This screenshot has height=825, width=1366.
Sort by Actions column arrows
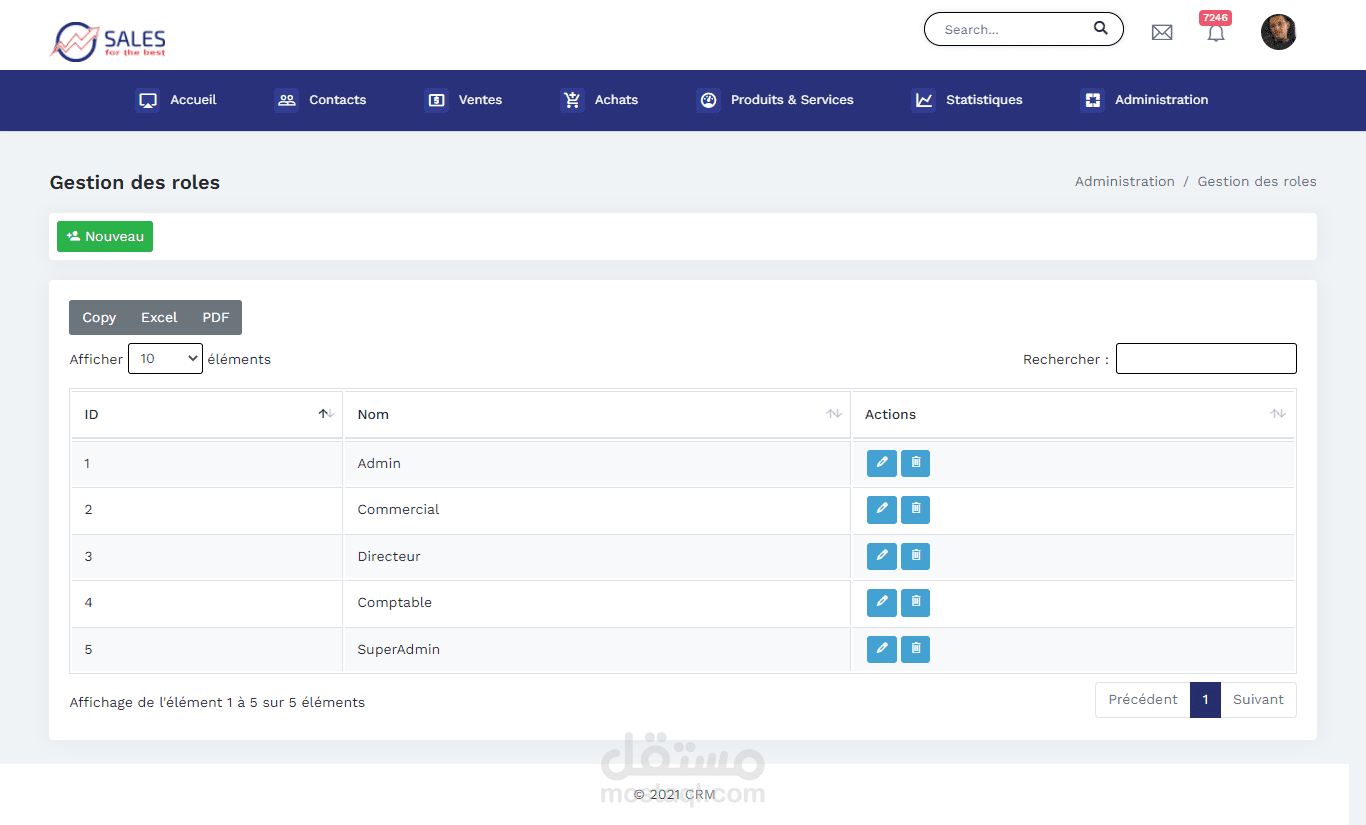(x=1278, y=414)
